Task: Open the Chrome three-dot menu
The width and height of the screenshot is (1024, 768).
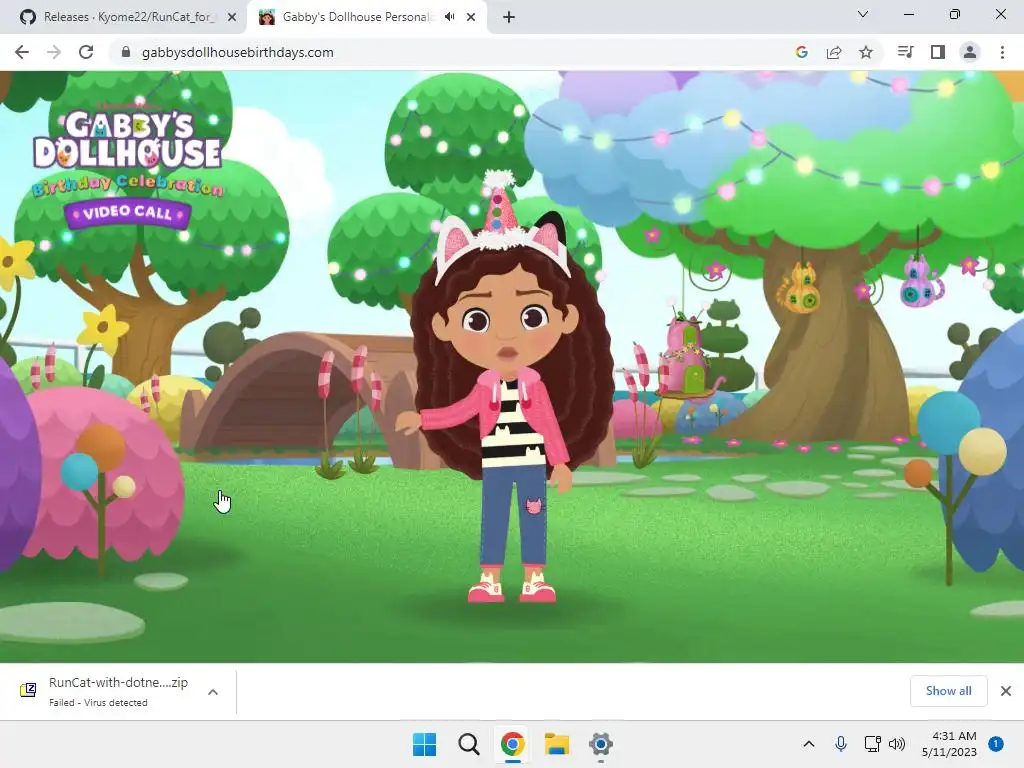Action: 1002,52
